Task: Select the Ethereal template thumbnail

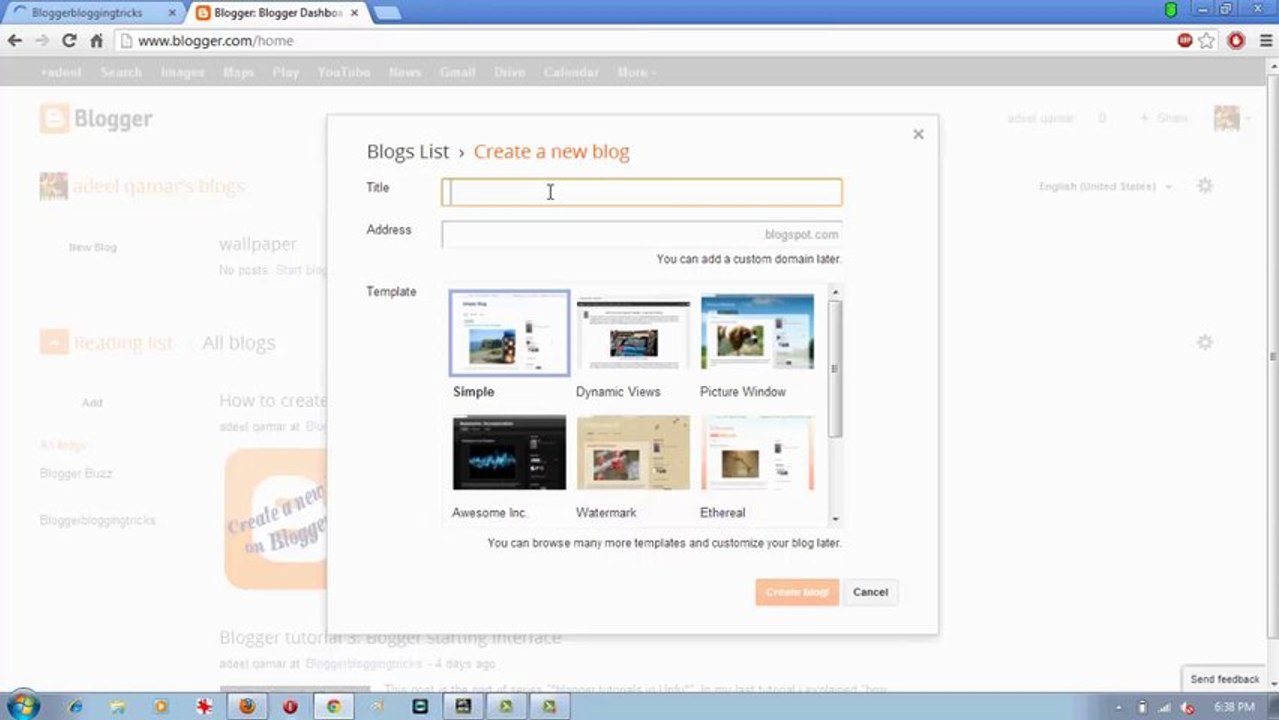Action: point(757,453)
